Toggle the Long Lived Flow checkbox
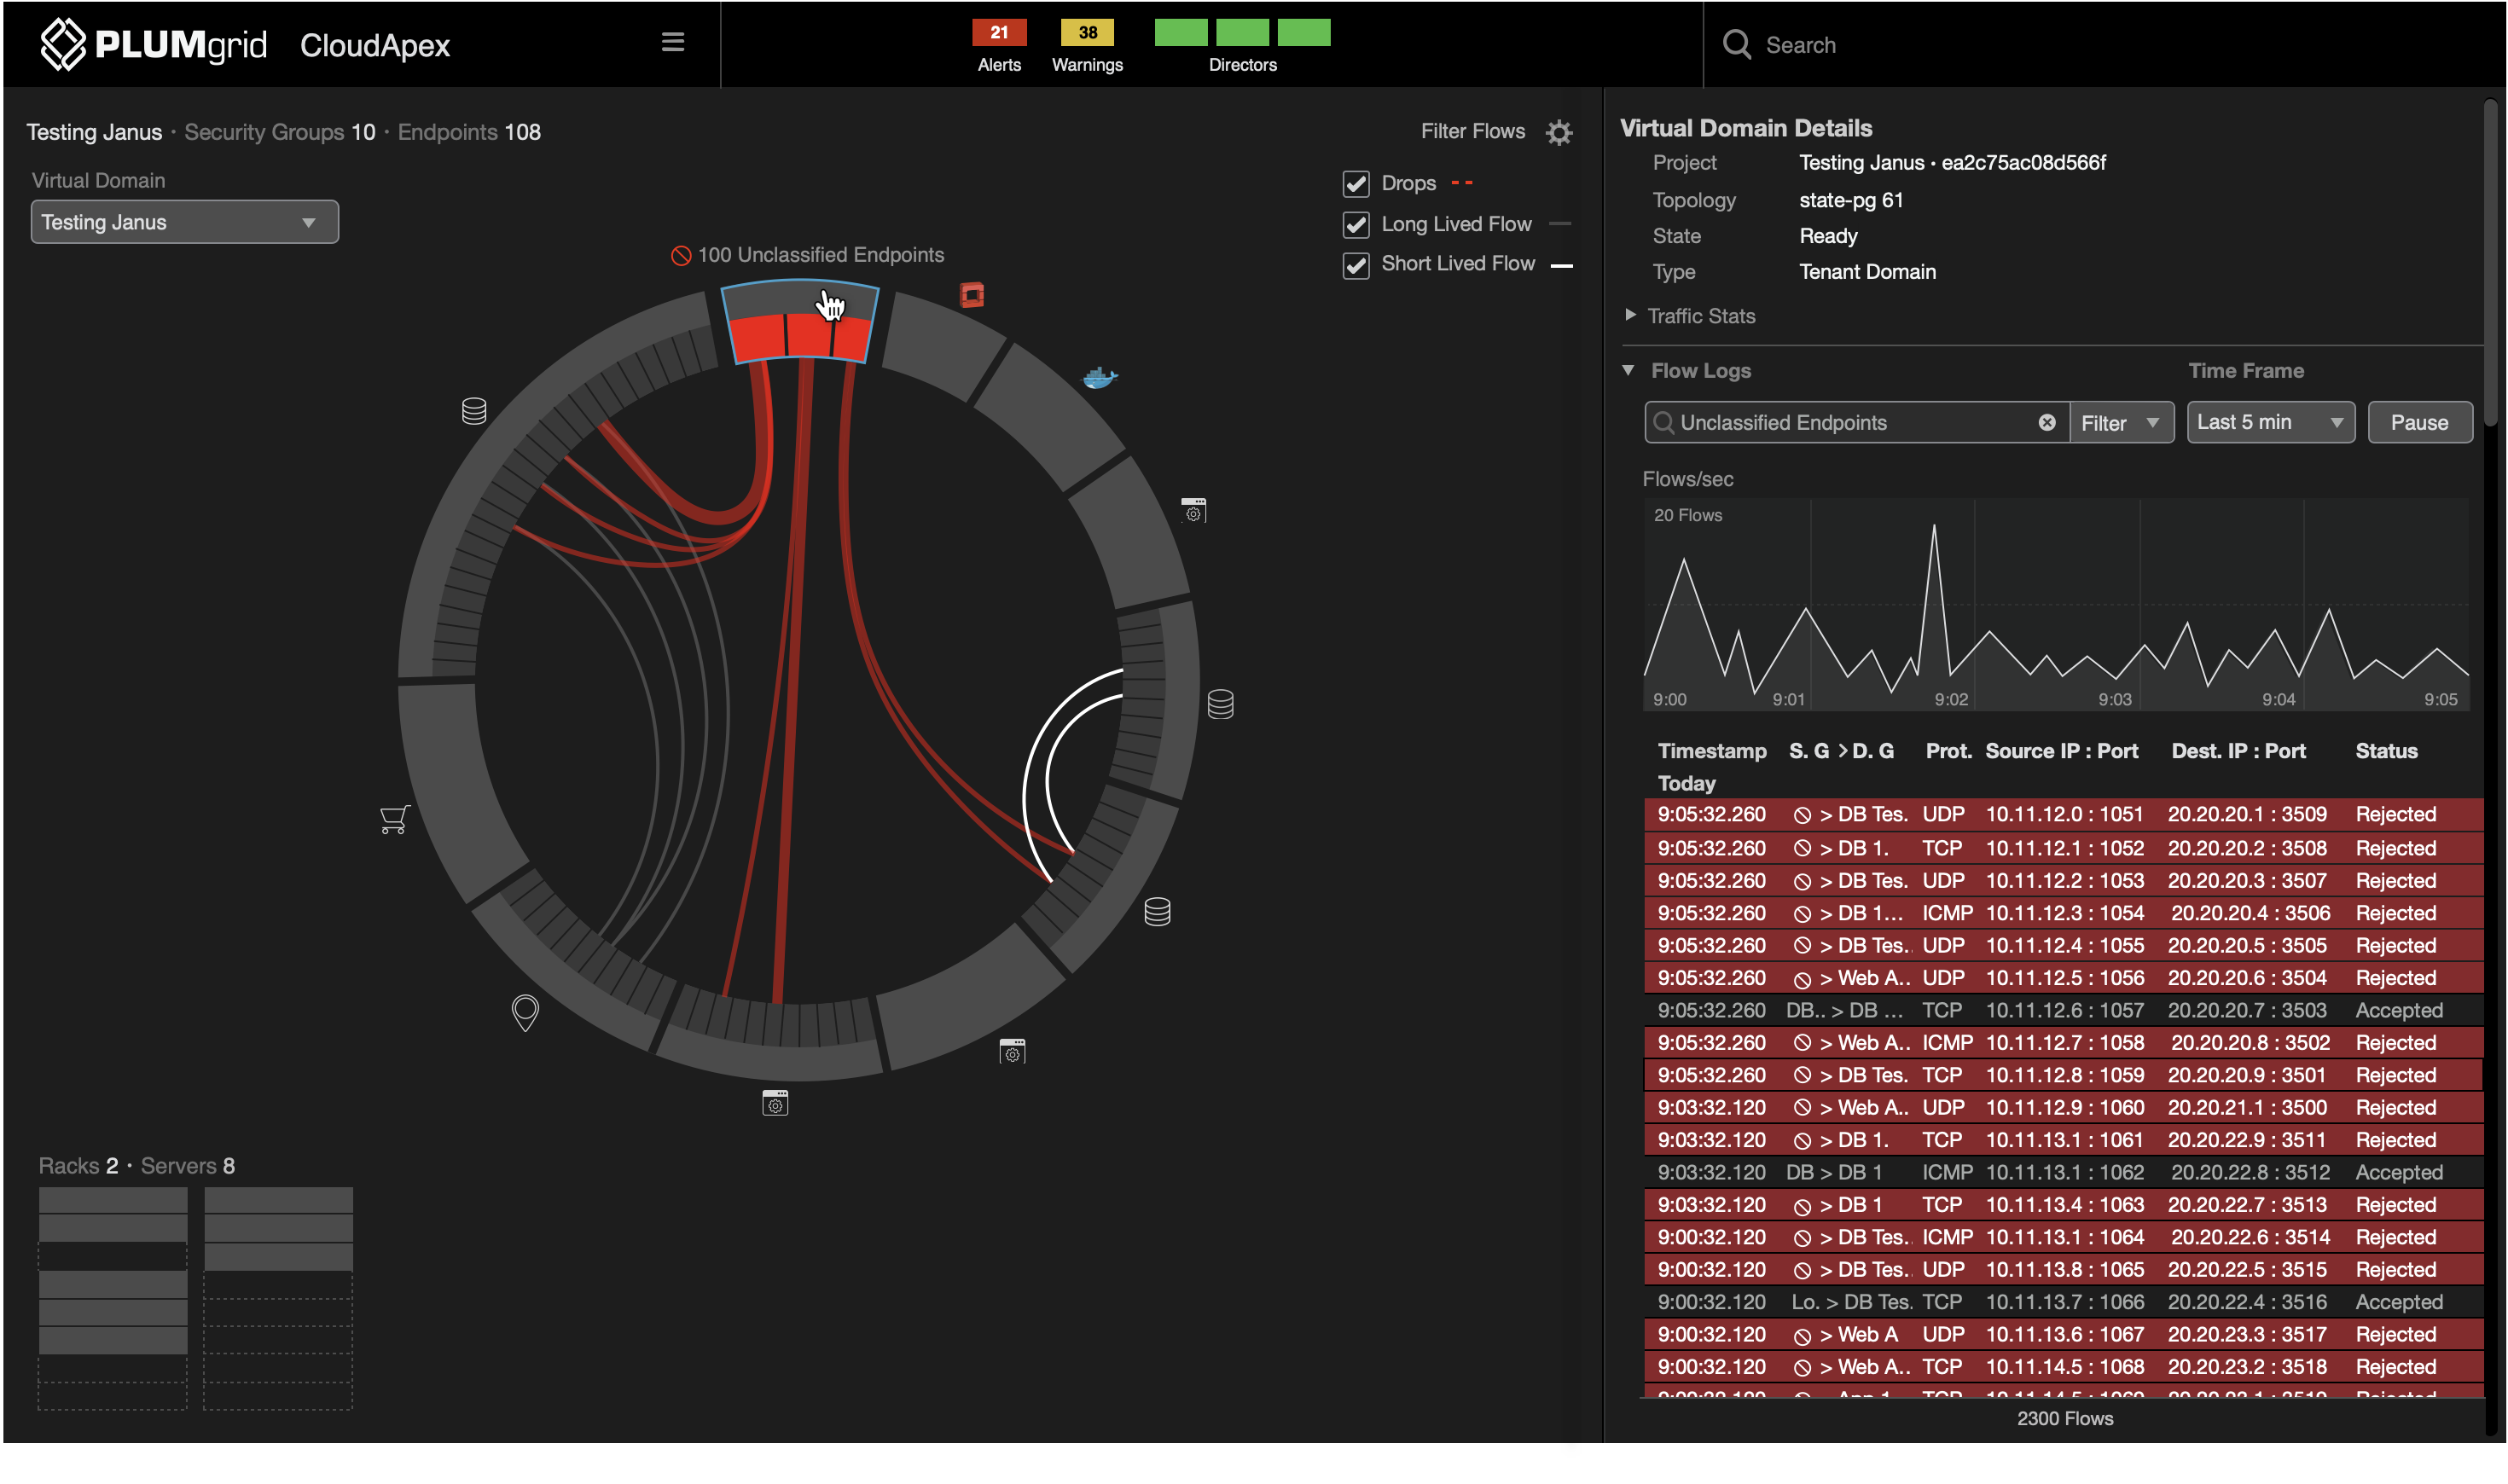2508x1484 pixels. point(1356,225)
